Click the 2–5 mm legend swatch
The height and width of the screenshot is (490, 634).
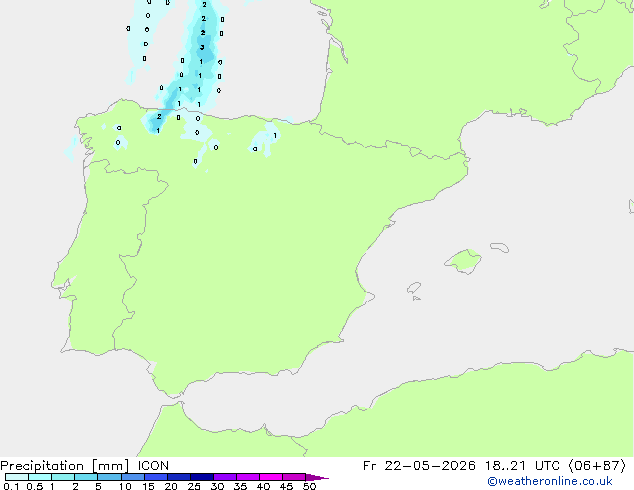click(x=86, y=477)
